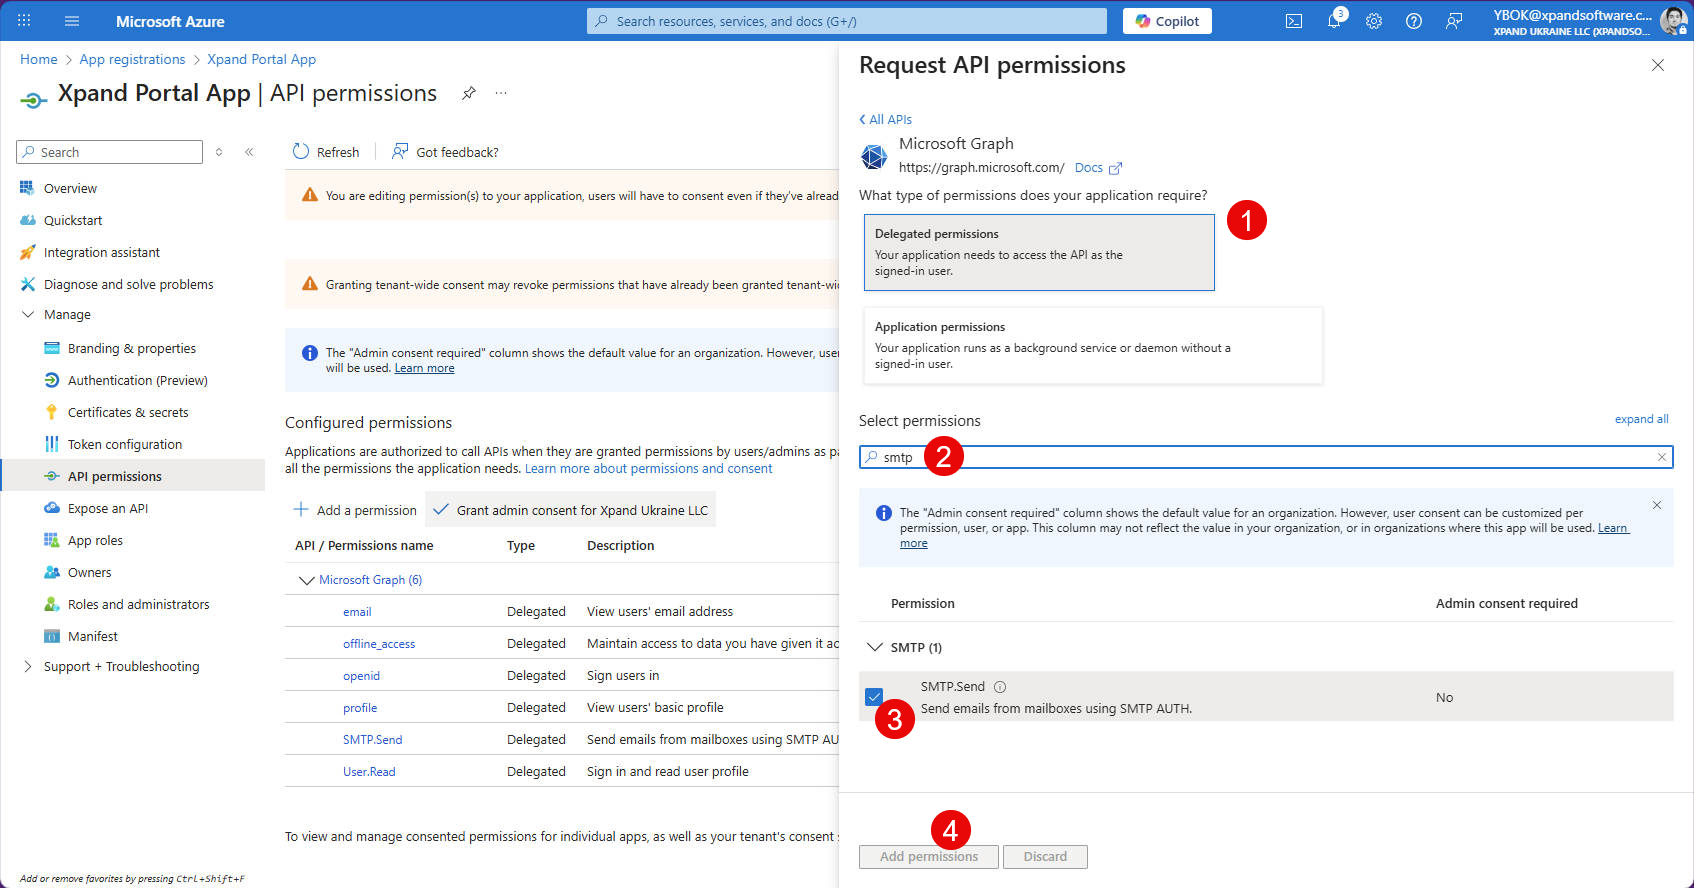
Task: Select Delegated permissions option
Action: point(1038,252)
